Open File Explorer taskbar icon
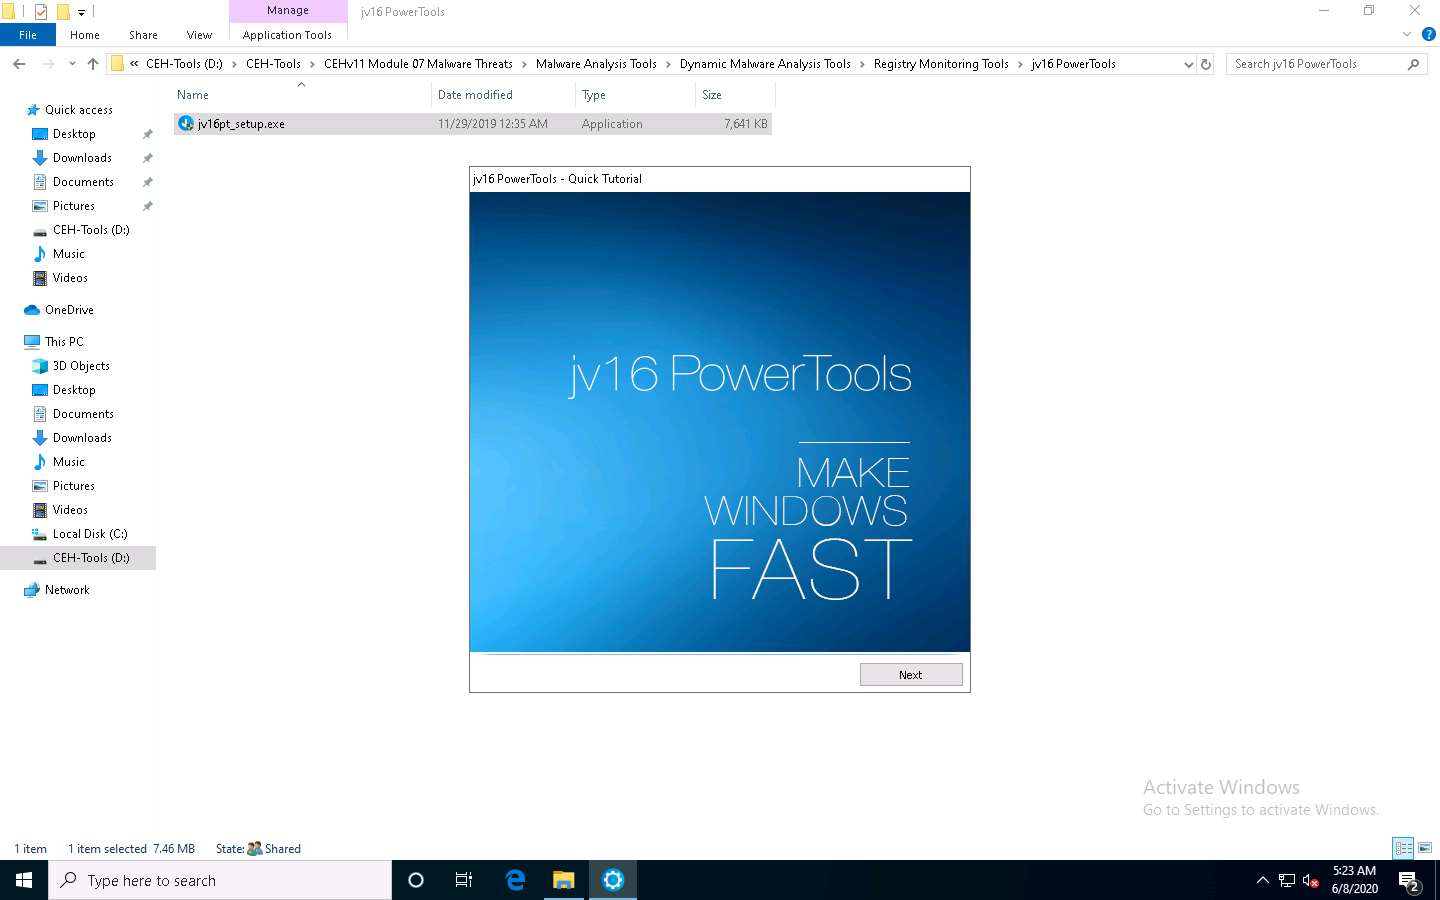Image resolution: width=1440 pixels, height=900 pixels. pyautogui.click(x=564, y=880)
